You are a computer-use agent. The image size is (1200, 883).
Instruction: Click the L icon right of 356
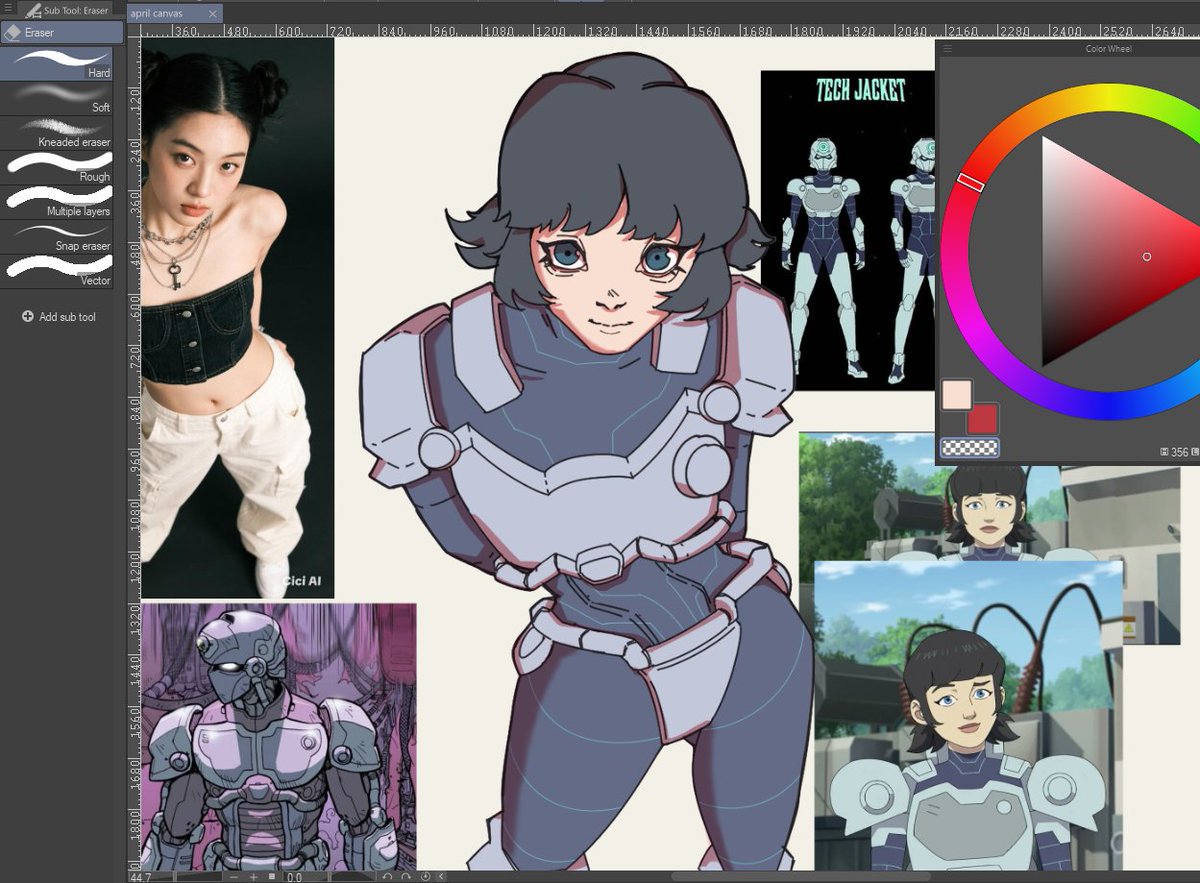click(x=1195, y=452)
